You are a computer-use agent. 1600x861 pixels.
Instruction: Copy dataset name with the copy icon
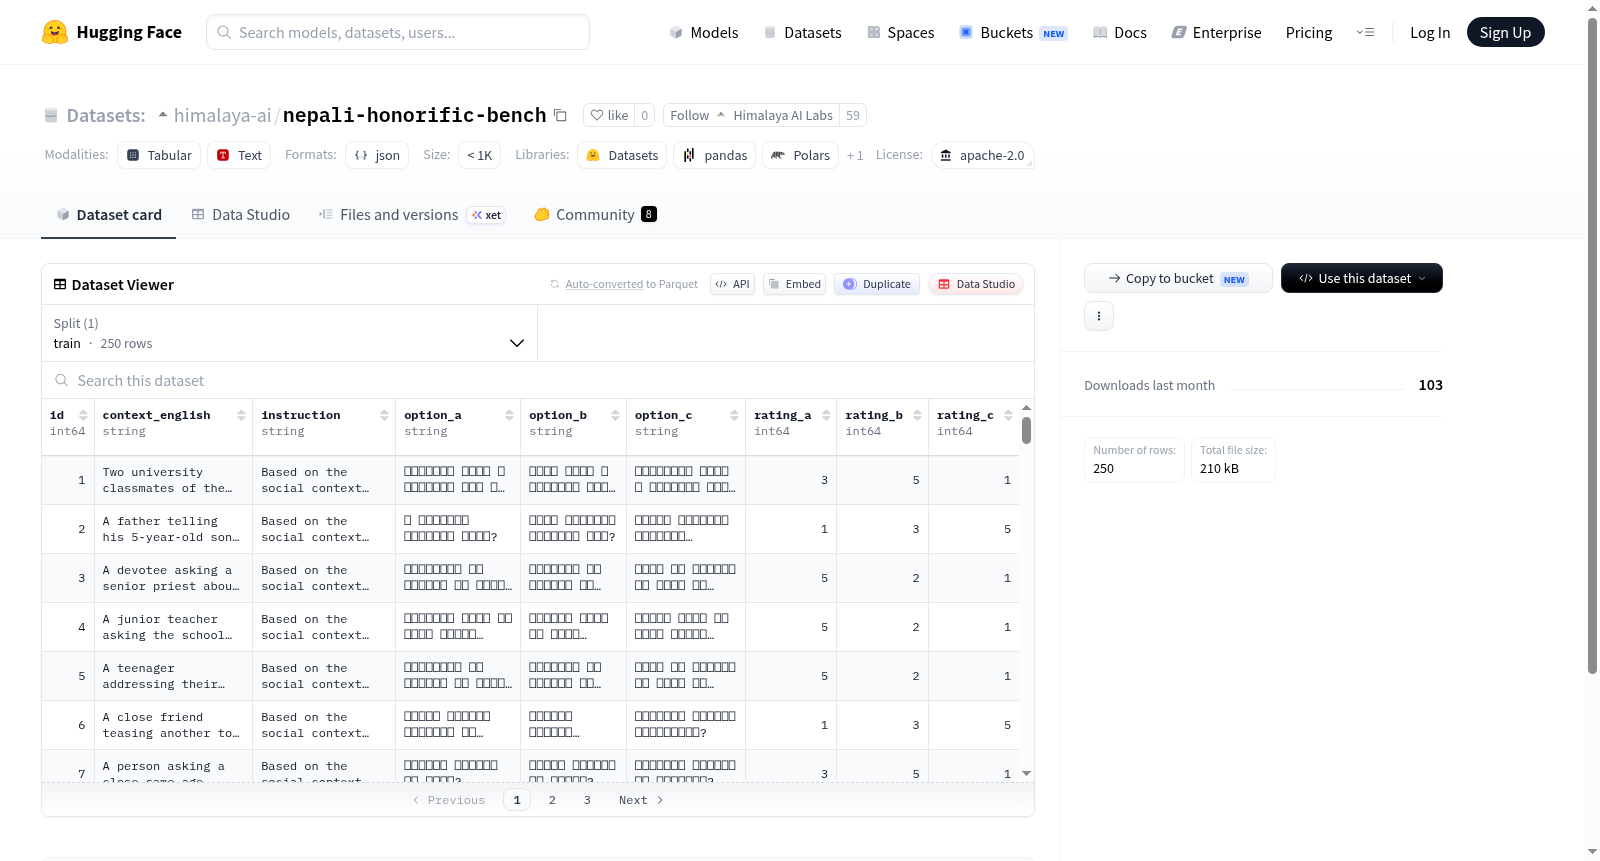pos(560,115)
